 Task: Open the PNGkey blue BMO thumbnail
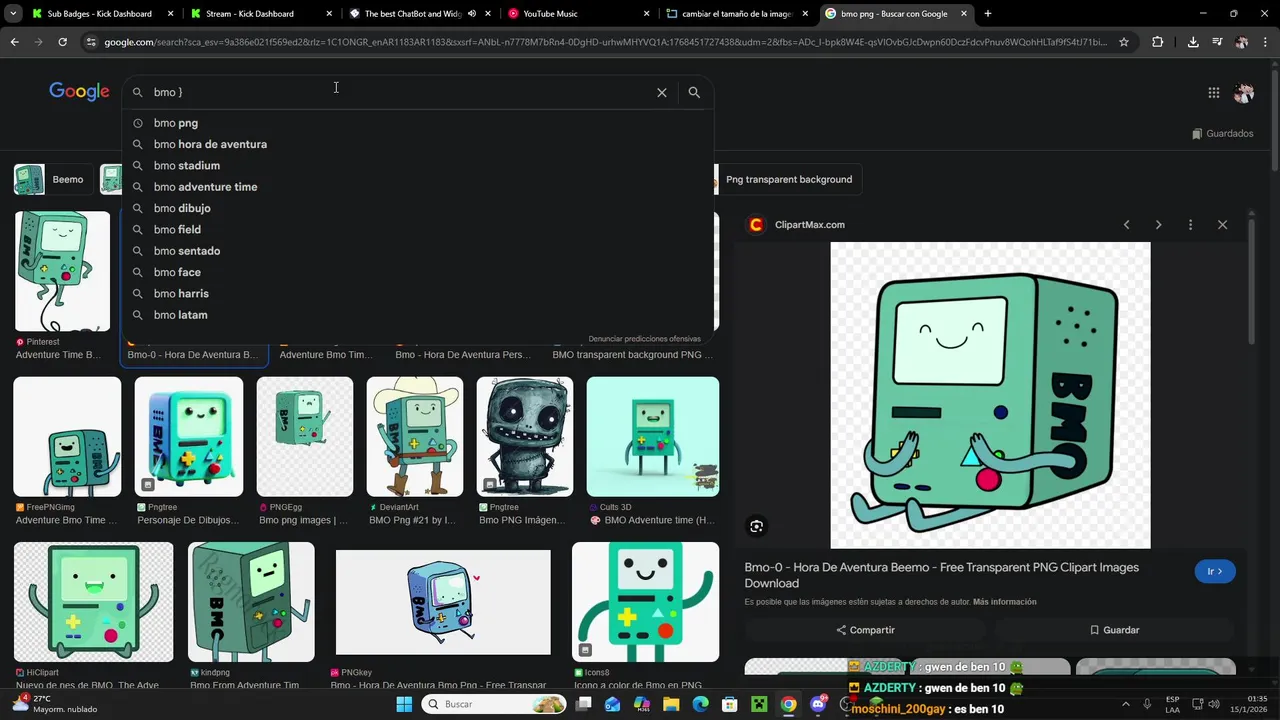coord(443,602)
